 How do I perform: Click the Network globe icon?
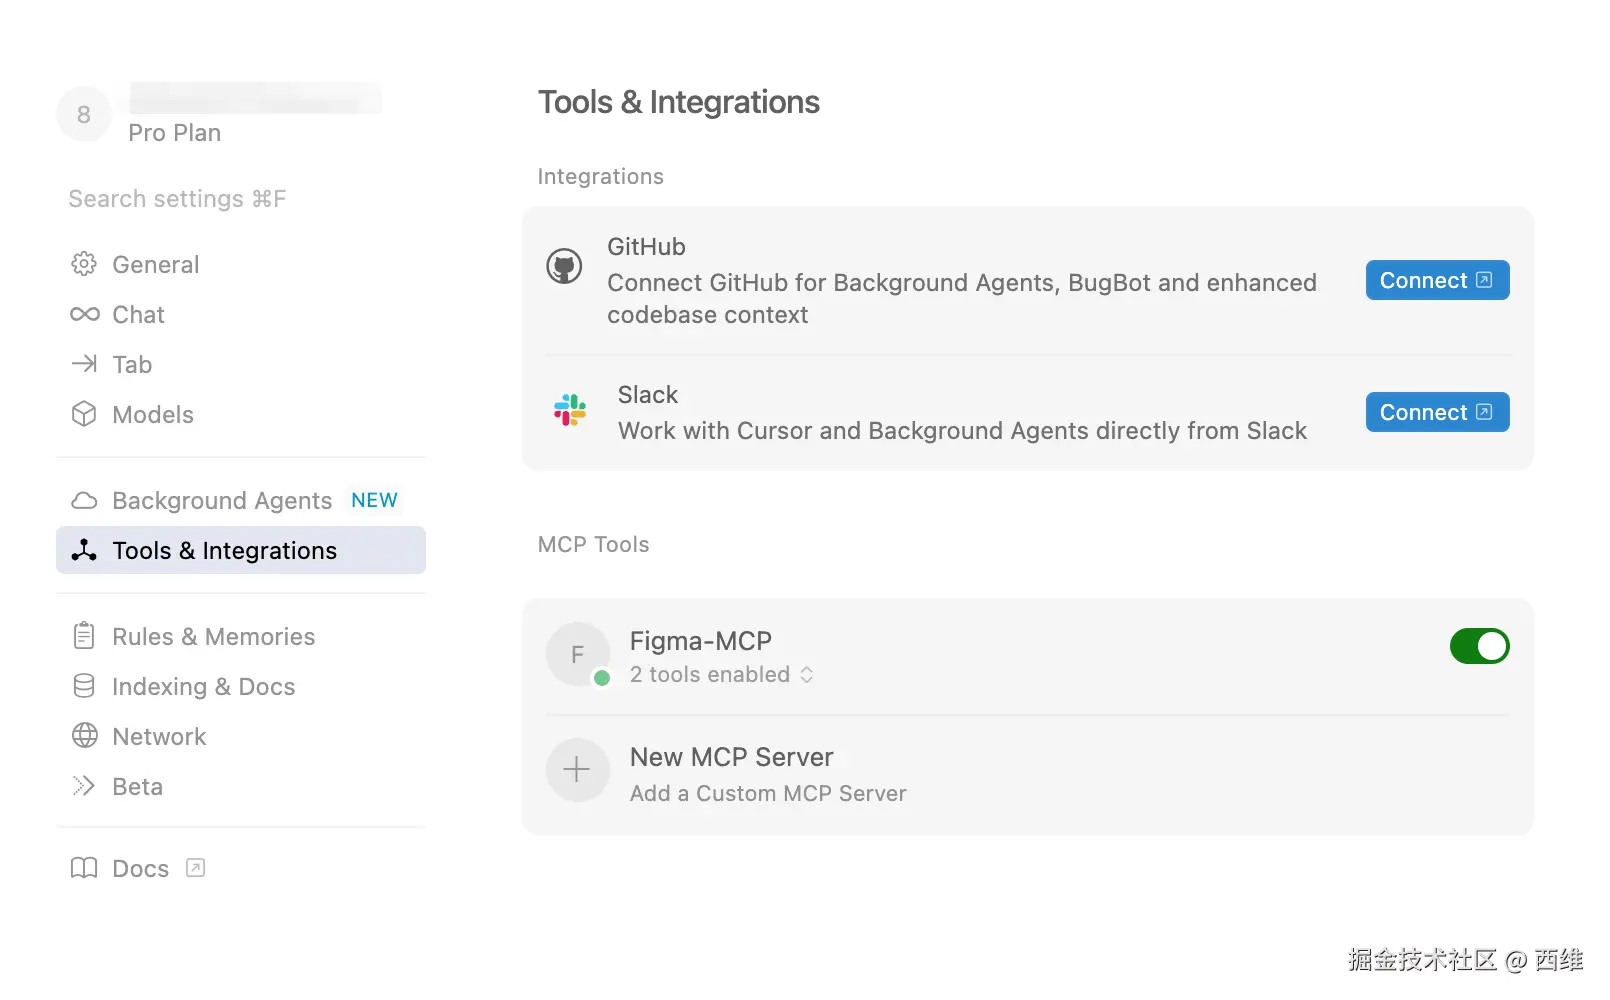click(84, 736)
